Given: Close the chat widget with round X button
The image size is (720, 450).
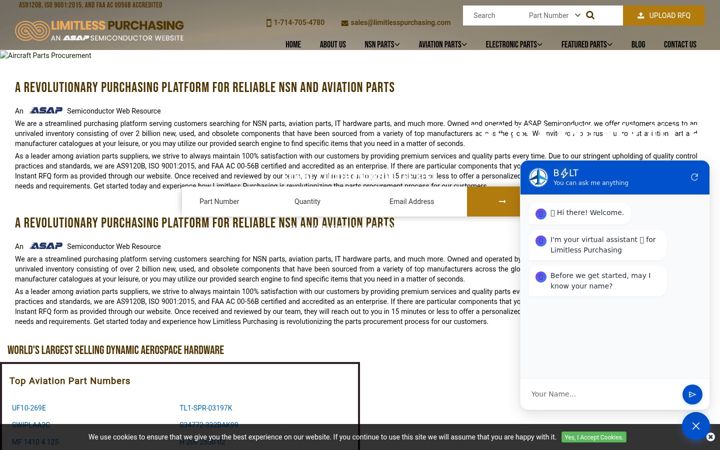Looking at the screenshot, I should 696,426.
